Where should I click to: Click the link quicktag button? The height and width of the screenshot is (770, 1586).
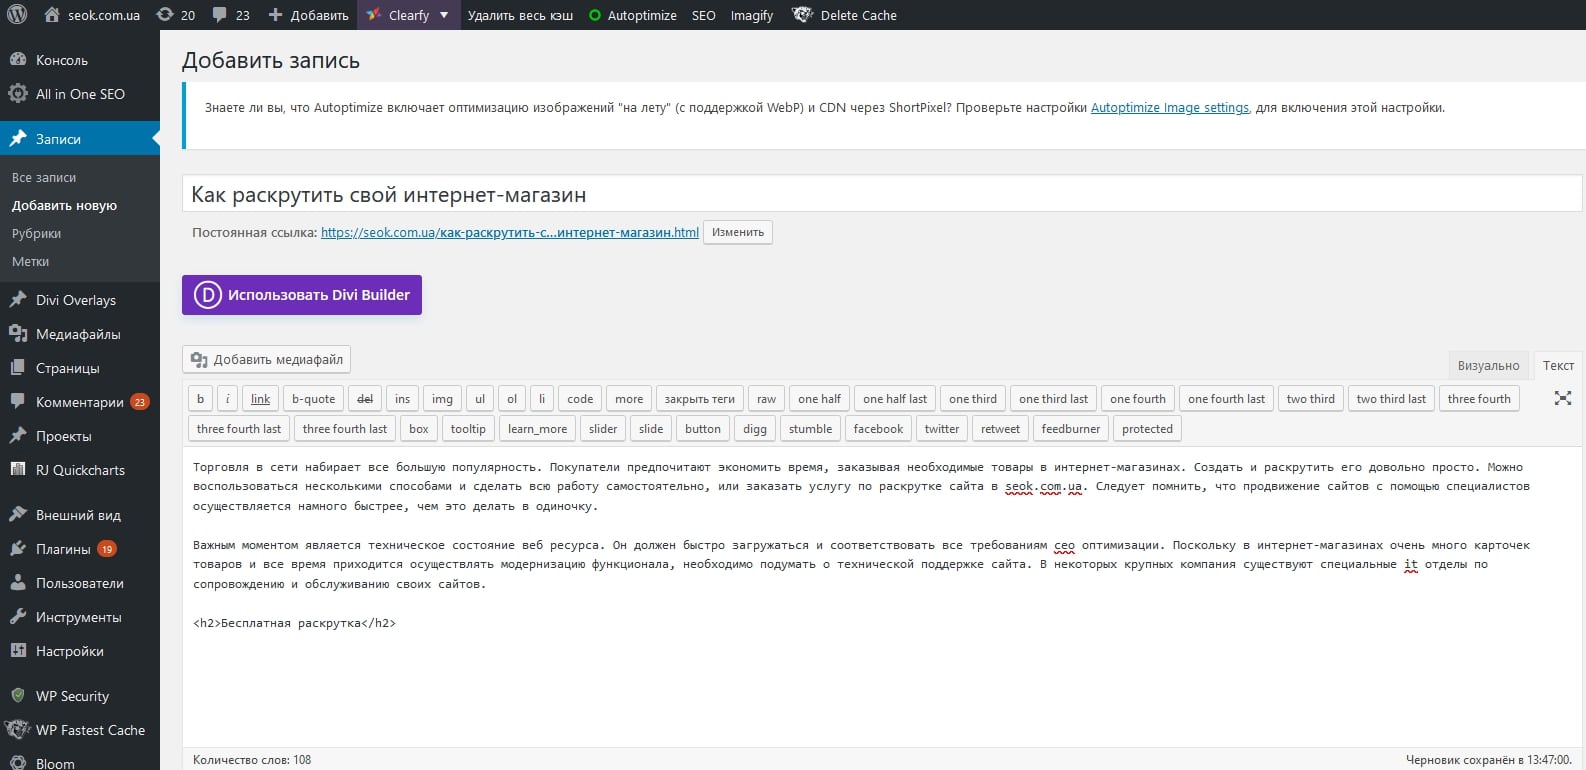click(x=260, y=398)
